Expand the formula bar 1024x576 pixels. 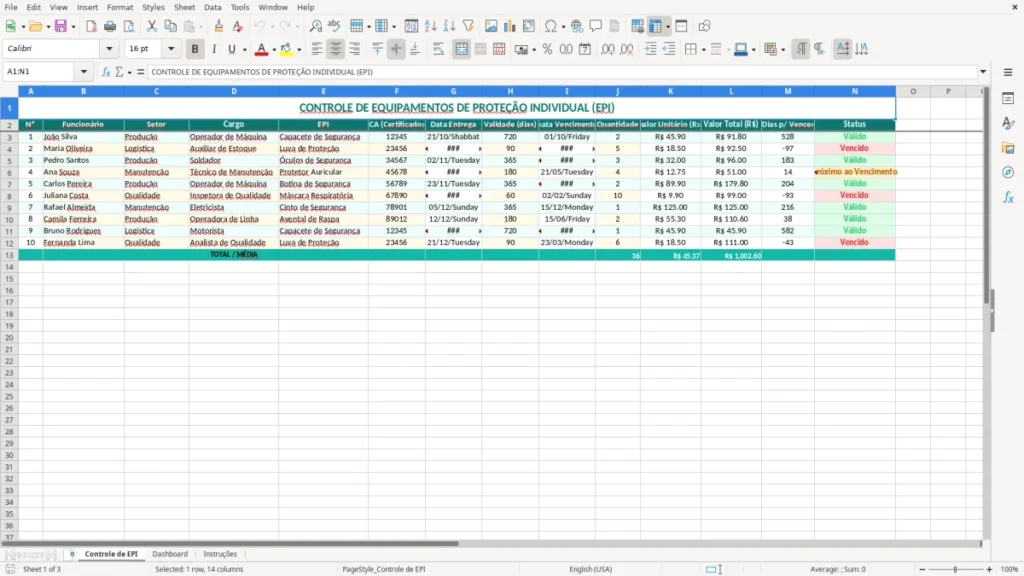coord(983,72)
